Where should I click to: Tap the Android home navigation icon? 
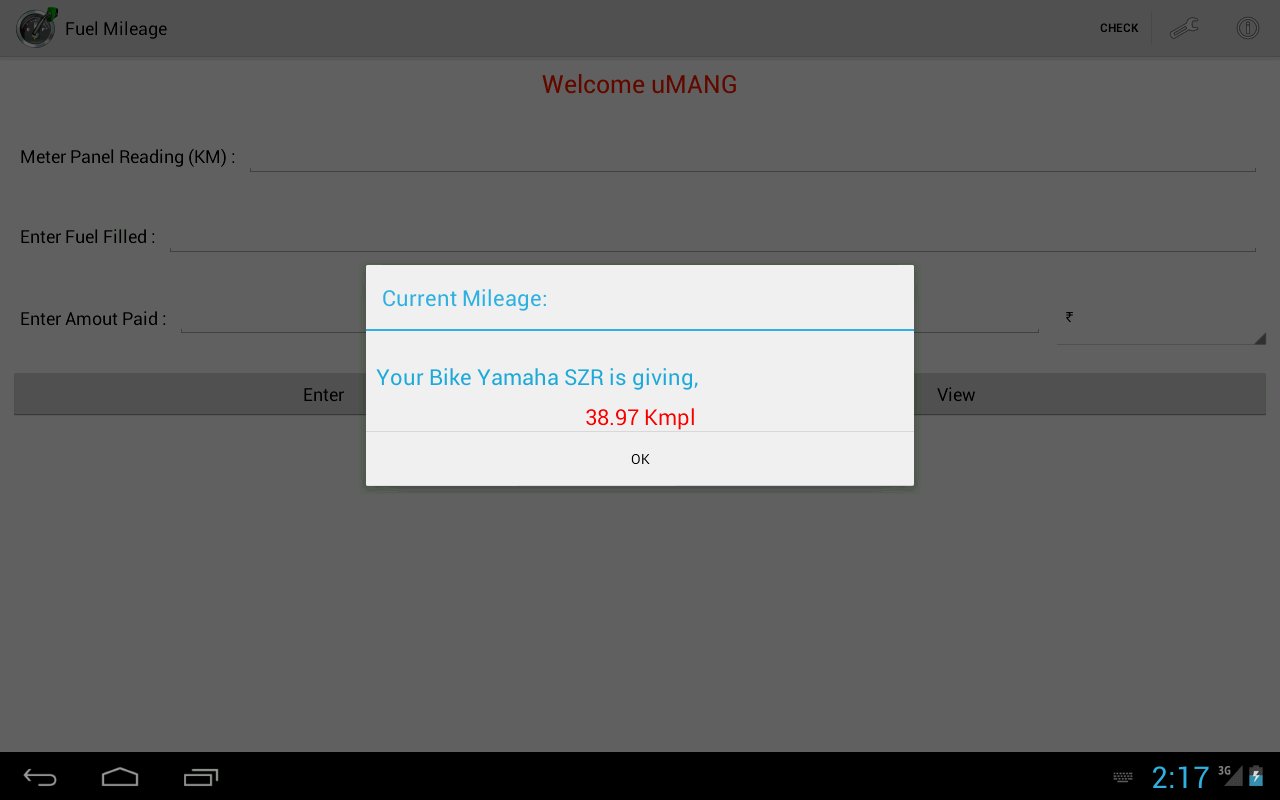point(120,777)
